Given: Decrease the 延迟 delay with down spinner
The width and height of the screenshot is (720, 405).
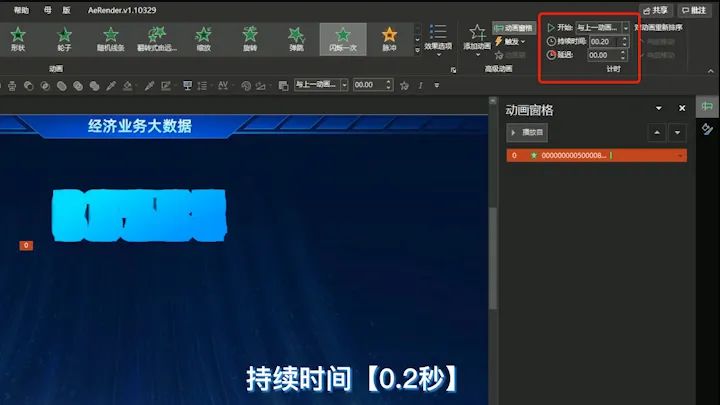Looking at the screenshot, I should point(623,58).
